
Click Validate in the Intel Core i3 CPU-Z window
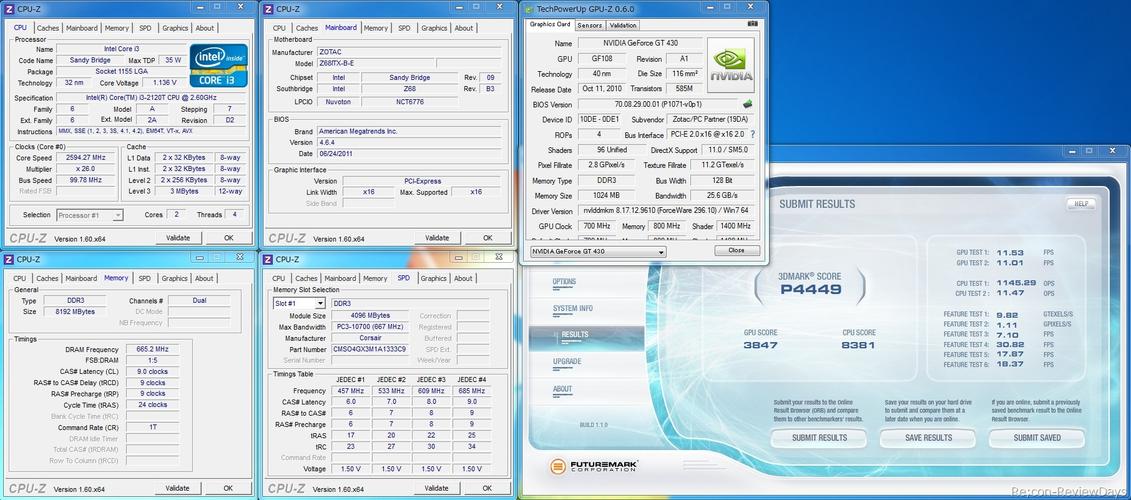click(177, 237)
